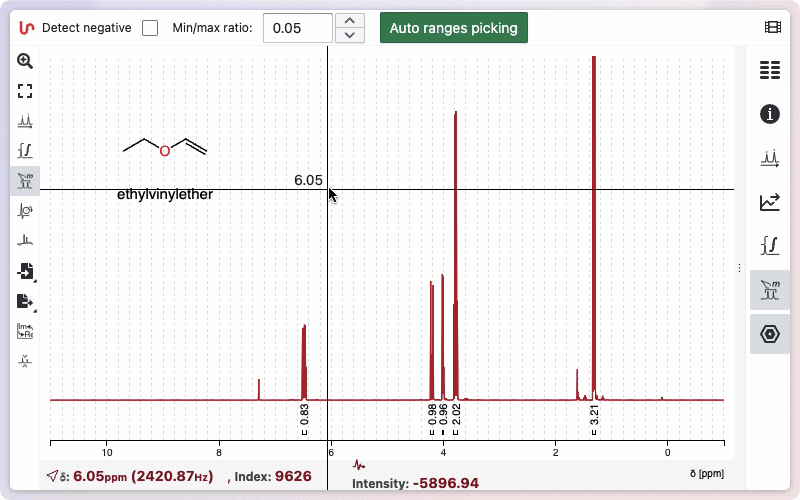Open the Import file dropdown
Viewport: 800px width, 500px height.
click(x=25, y=271)
